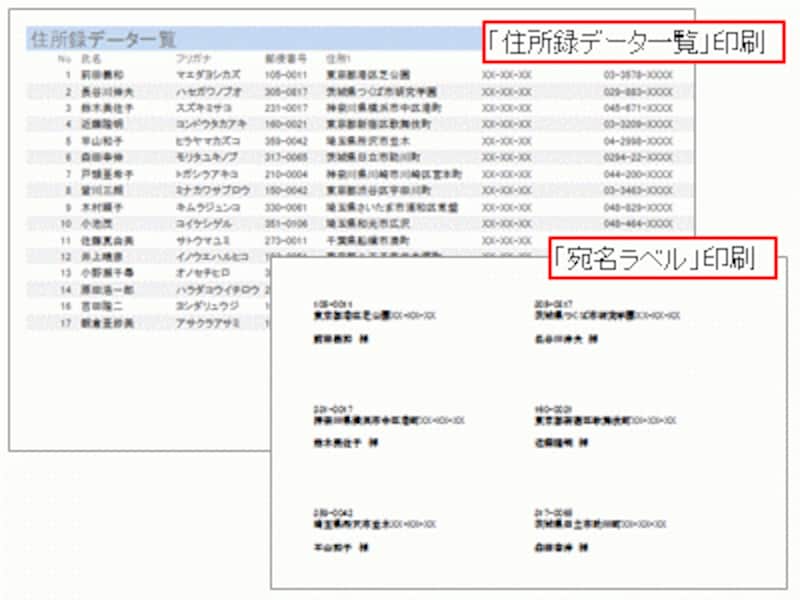Select the スズキミサコ furigana cell
The height and width of the screenshot is (600, 800).
(204, 108)
